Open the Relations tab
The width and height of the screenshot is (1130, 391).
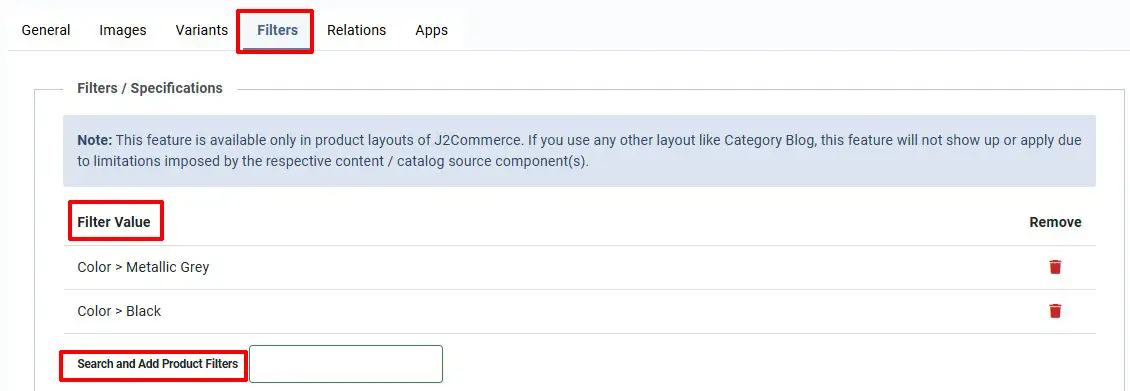point(357,30)
